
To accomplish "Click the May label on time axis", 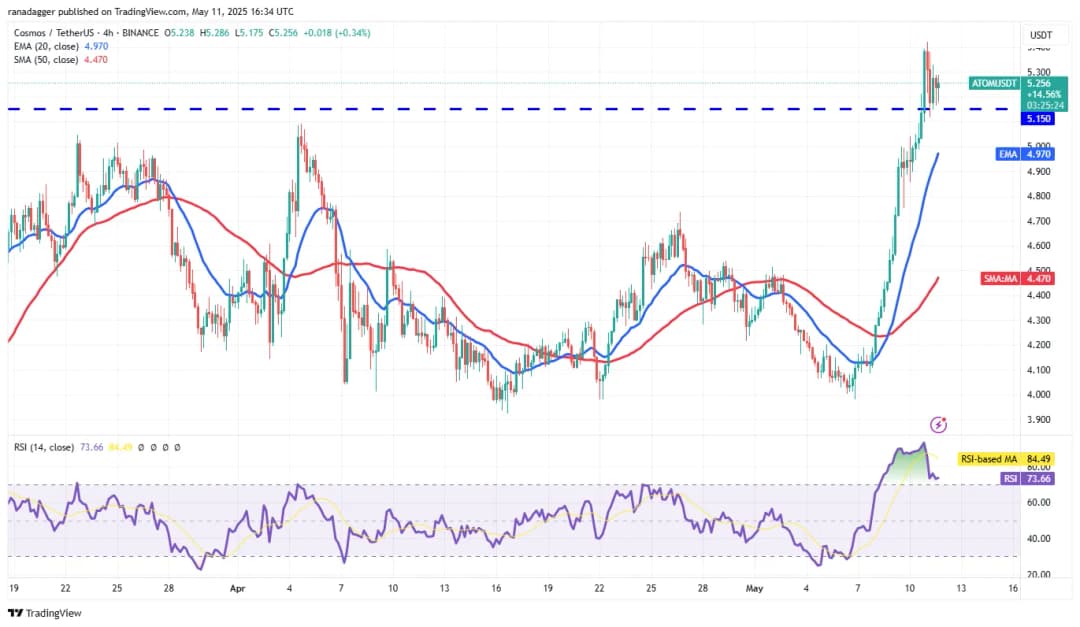I will 757,589.
